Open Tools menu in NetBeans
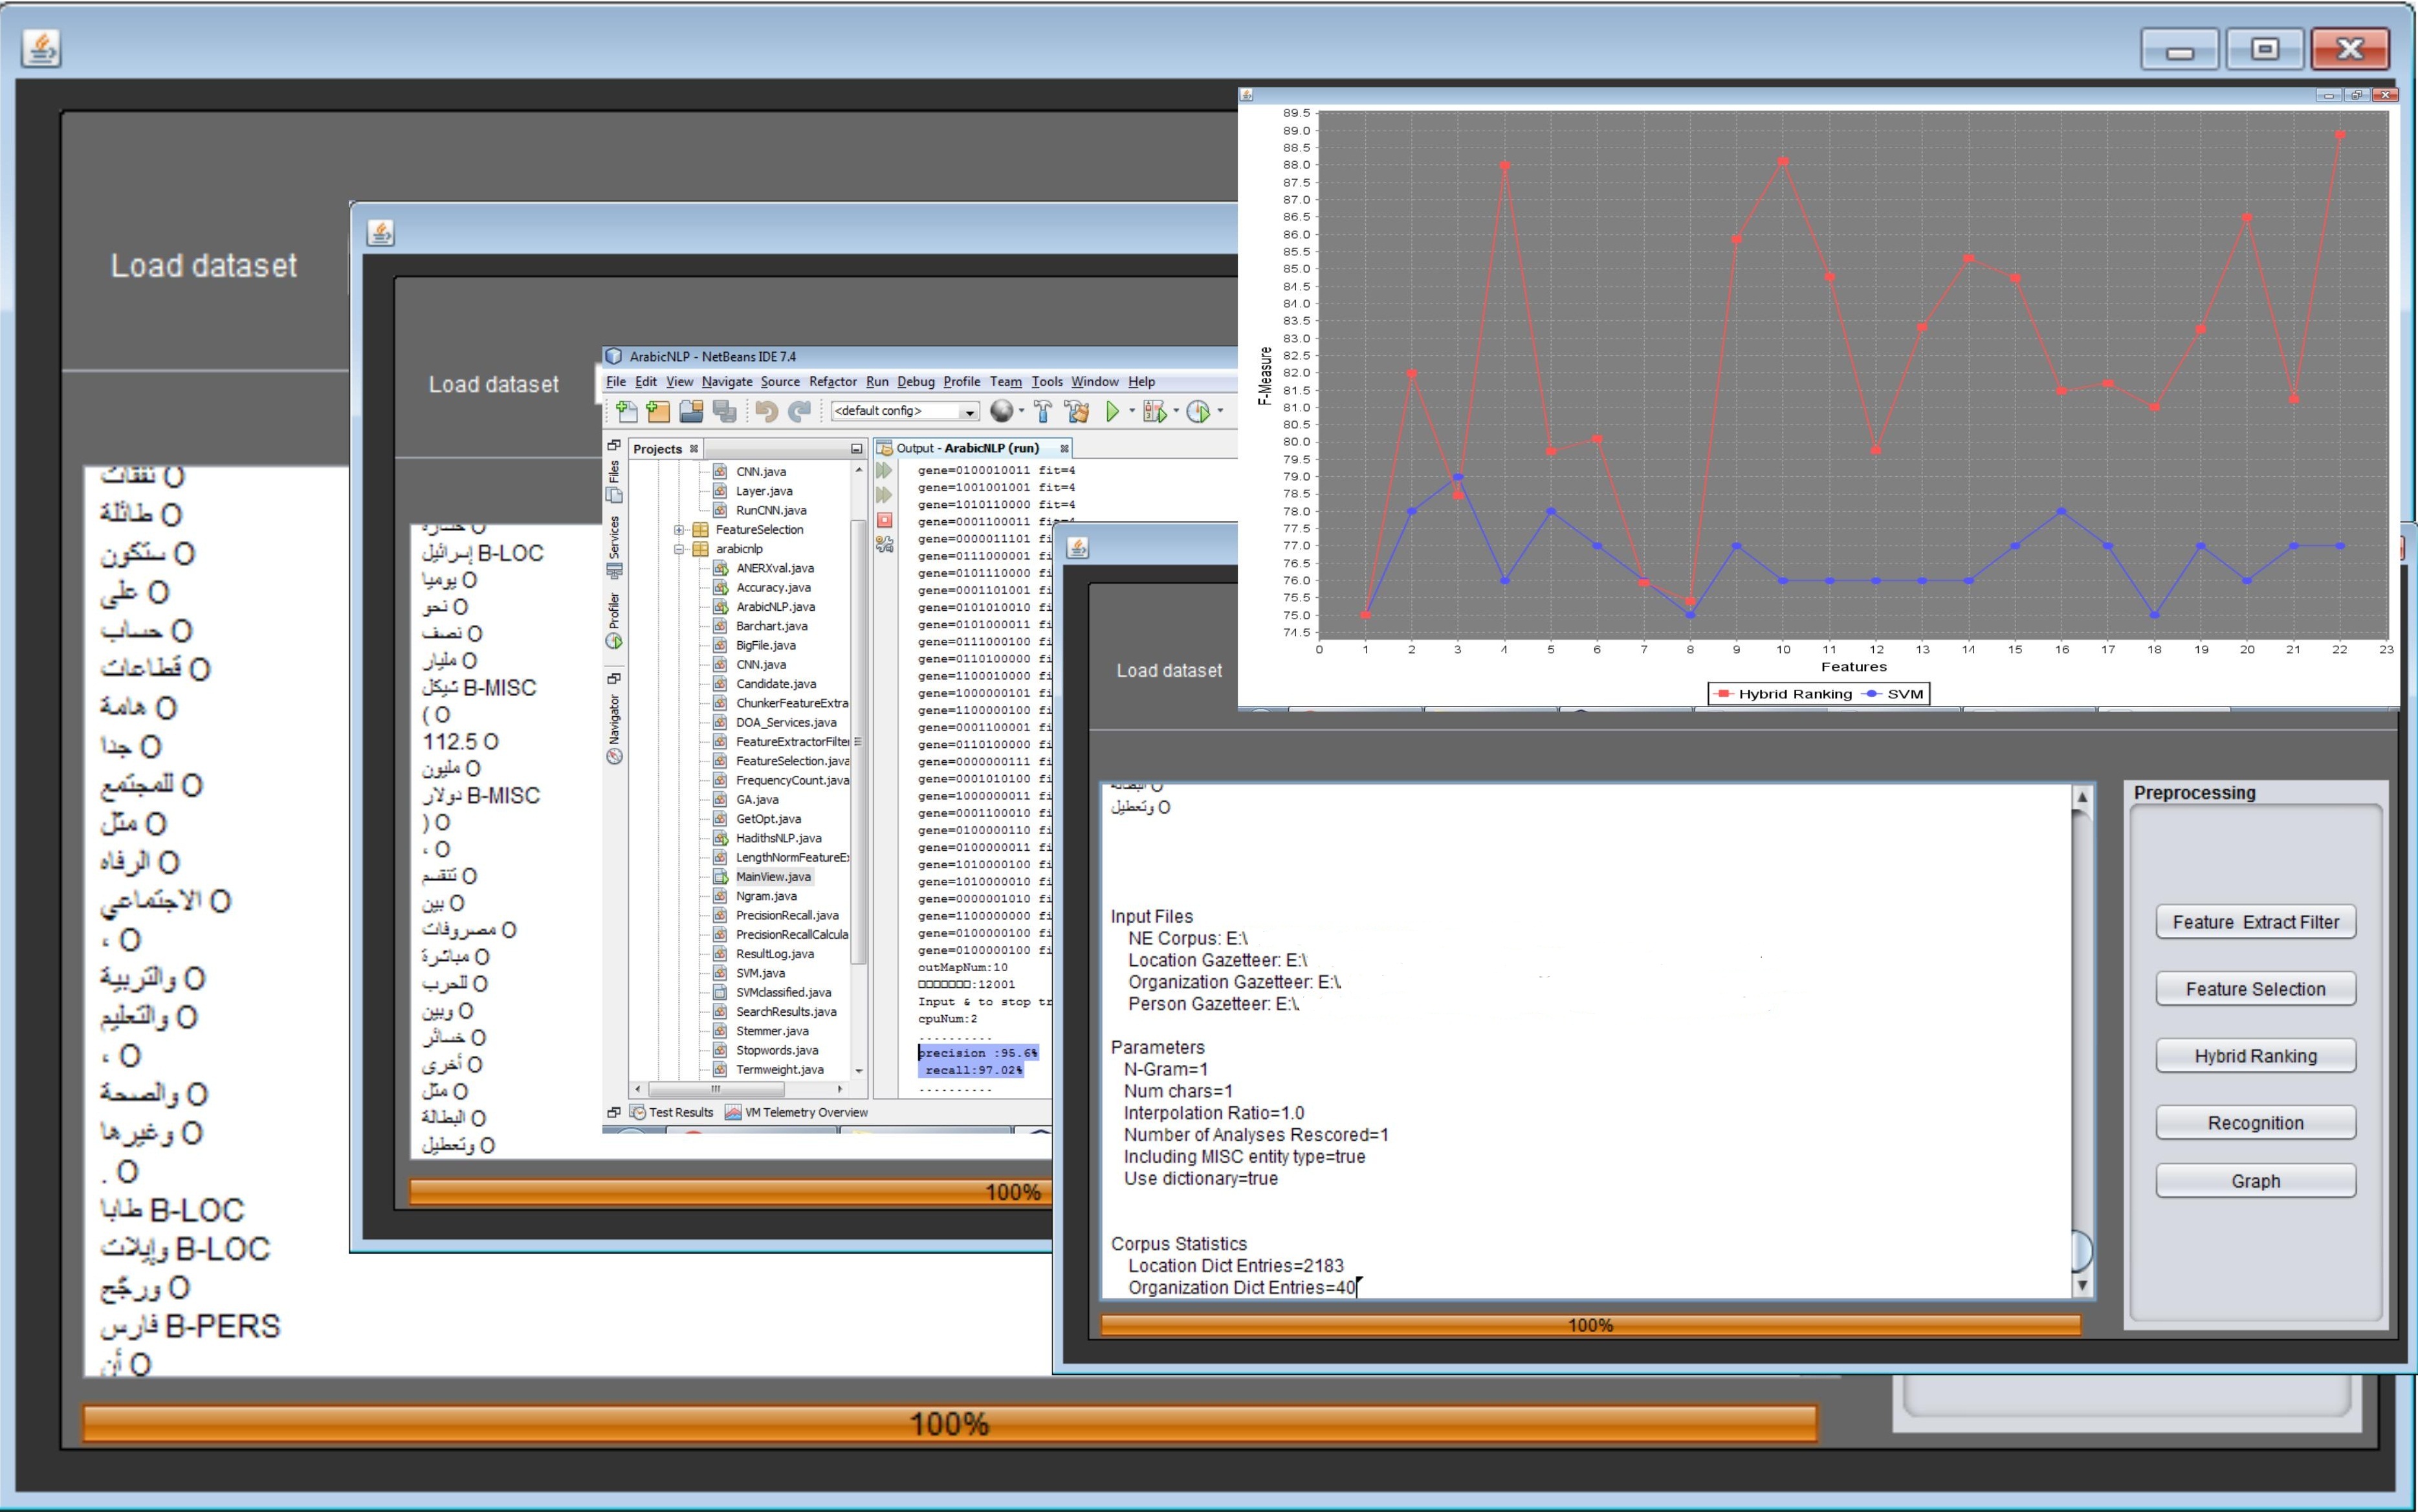This screenshot has width=2418, height=1512. click(1047, 382)
